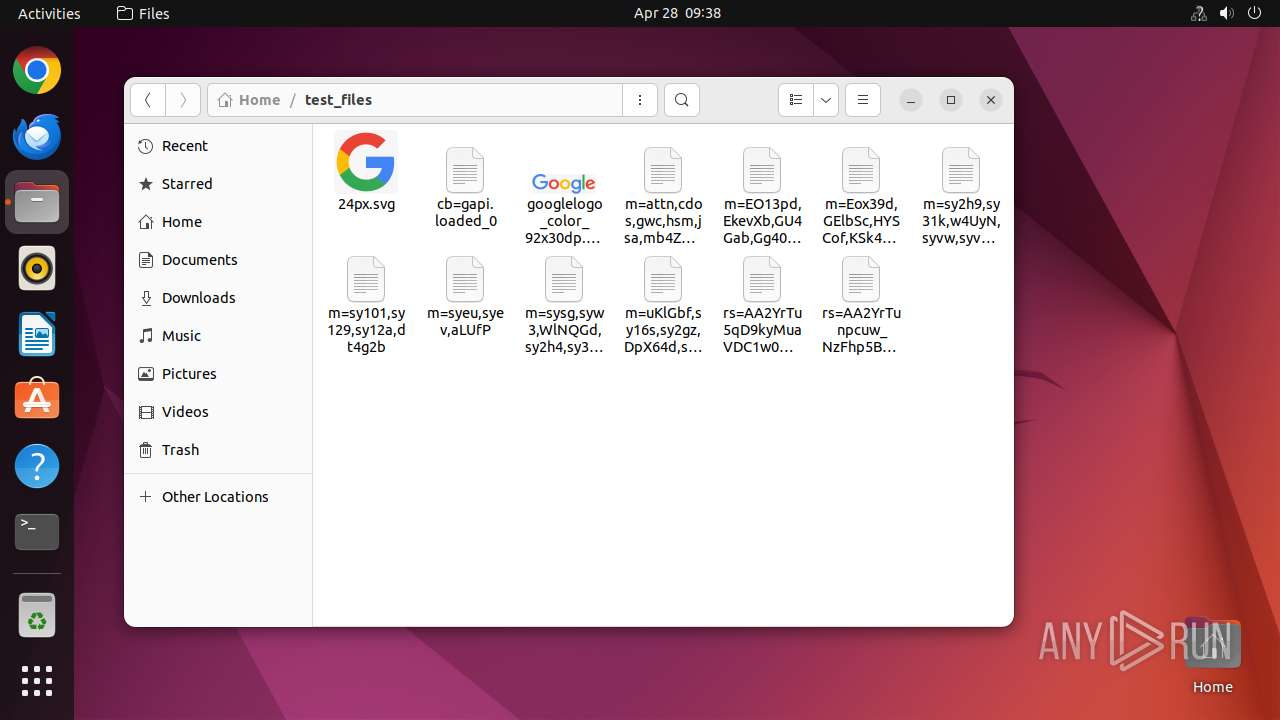This screenshot has height=720, width=1280.
Task: Open the hamburger main menu
Action: pos(863,100)
